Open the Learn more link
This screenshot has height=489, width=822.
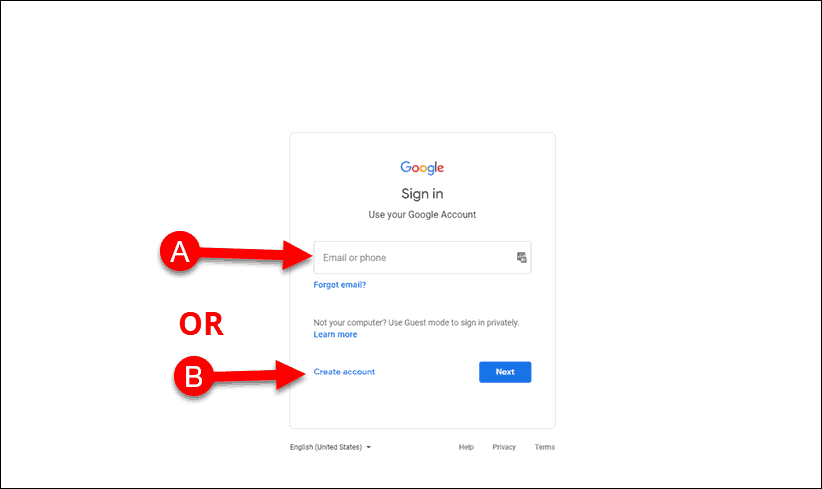point(335,334)
